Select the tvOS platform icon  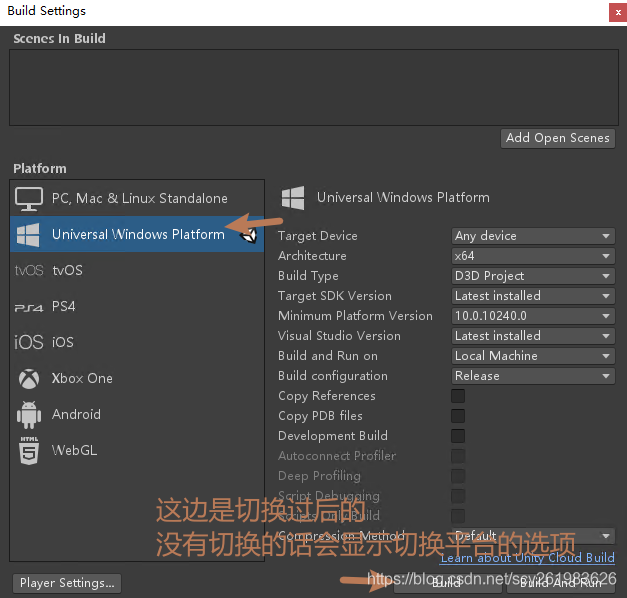[x=29, y=270]
